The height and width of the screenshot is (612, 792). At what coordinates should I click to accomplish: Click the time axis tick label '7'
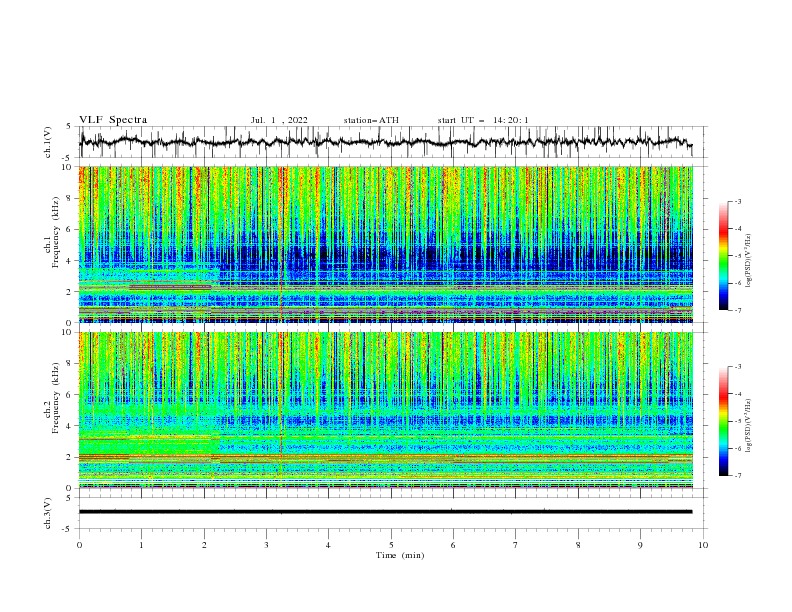click(x=516, y=545)
